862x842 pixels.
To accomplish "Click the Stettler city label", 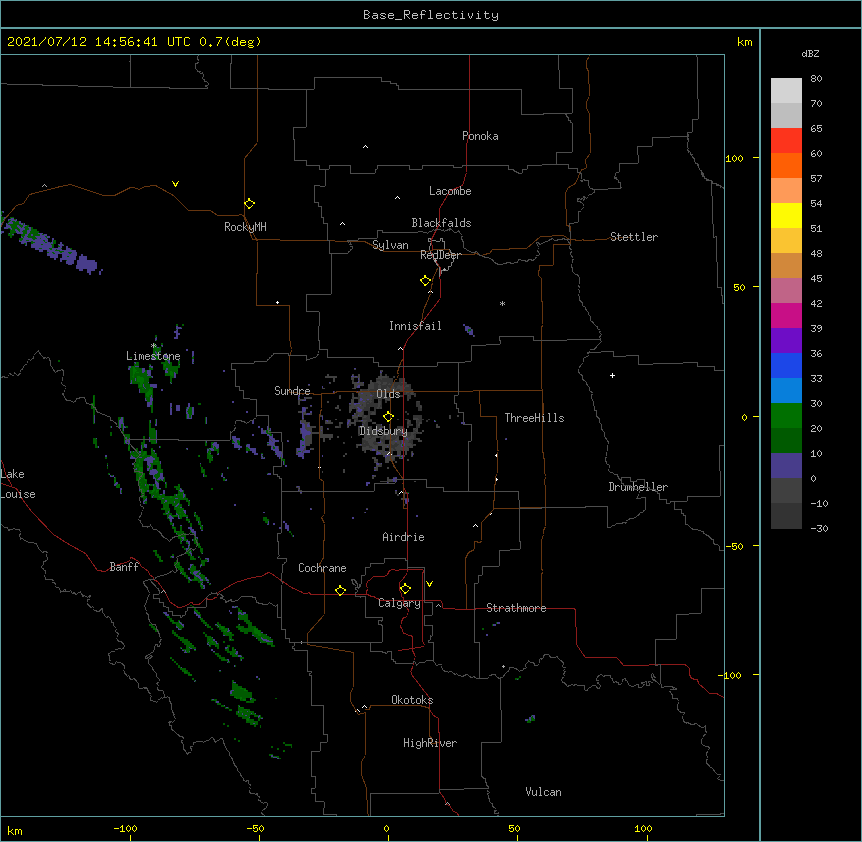I will click(634, 237).
